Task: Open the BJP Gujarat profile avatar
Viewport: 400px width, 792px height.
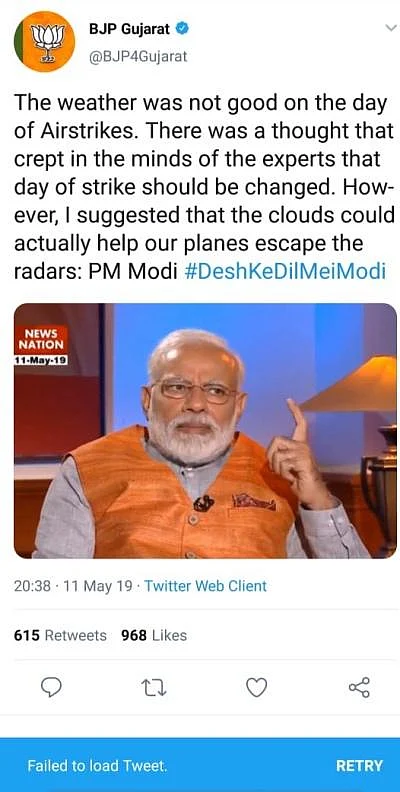Action: tap(44, 41)
